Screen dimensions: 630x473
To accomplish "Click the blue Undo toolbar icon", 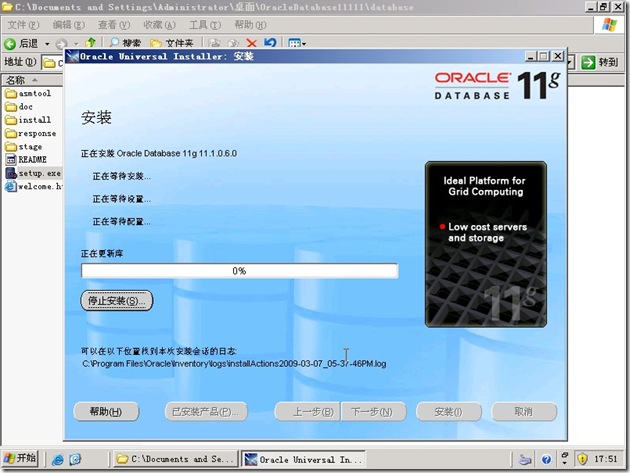I will click(x=270, y=43).
